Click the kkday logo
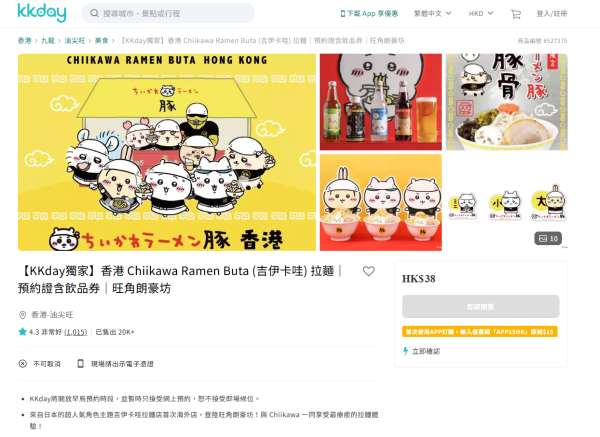This screenshot has width=600, height=437. tap(42, 13)
